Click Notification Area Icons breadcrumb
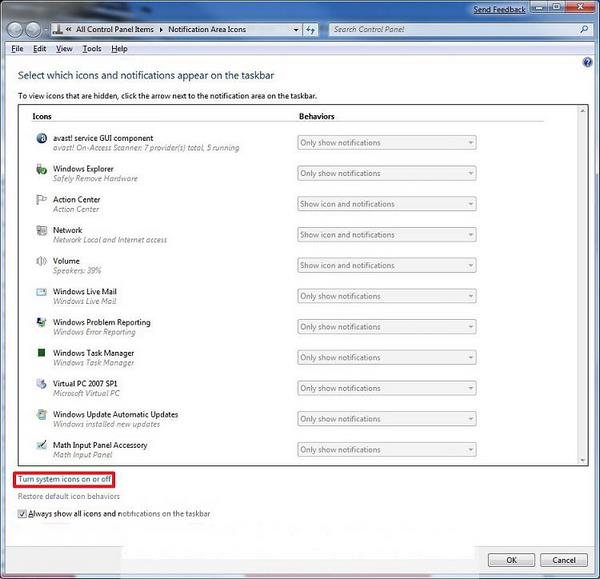This screenshot has height=579, width=600. tap(207, 29)
